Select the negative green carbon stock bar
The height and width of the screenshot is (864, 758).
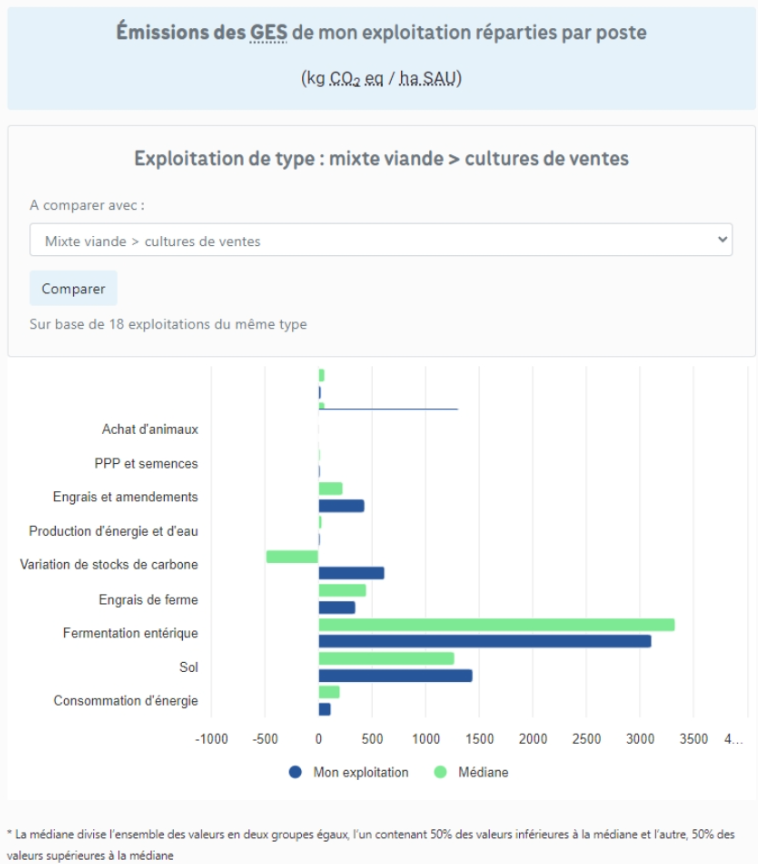coord(292,556)
